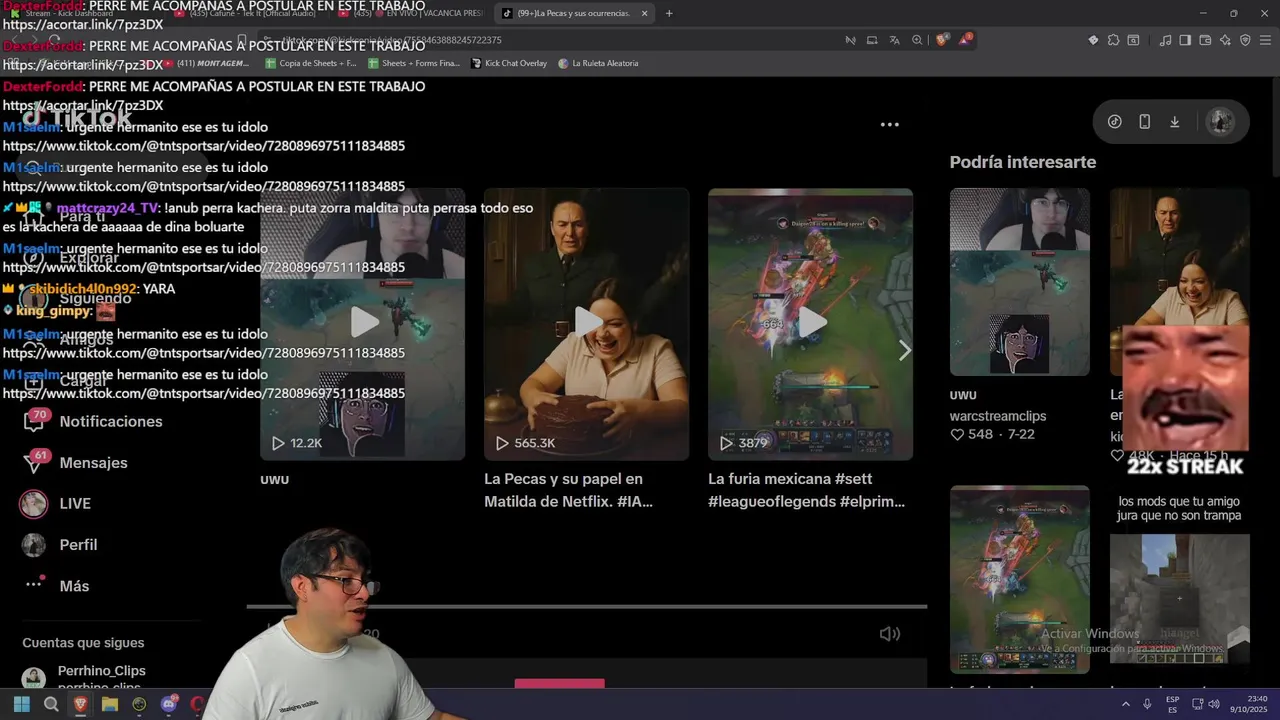The image size is (1280, 720).
Task: Open La Ruleta Aleatoria bookmark
Action: pyautogui.click(x=598, y=63)
